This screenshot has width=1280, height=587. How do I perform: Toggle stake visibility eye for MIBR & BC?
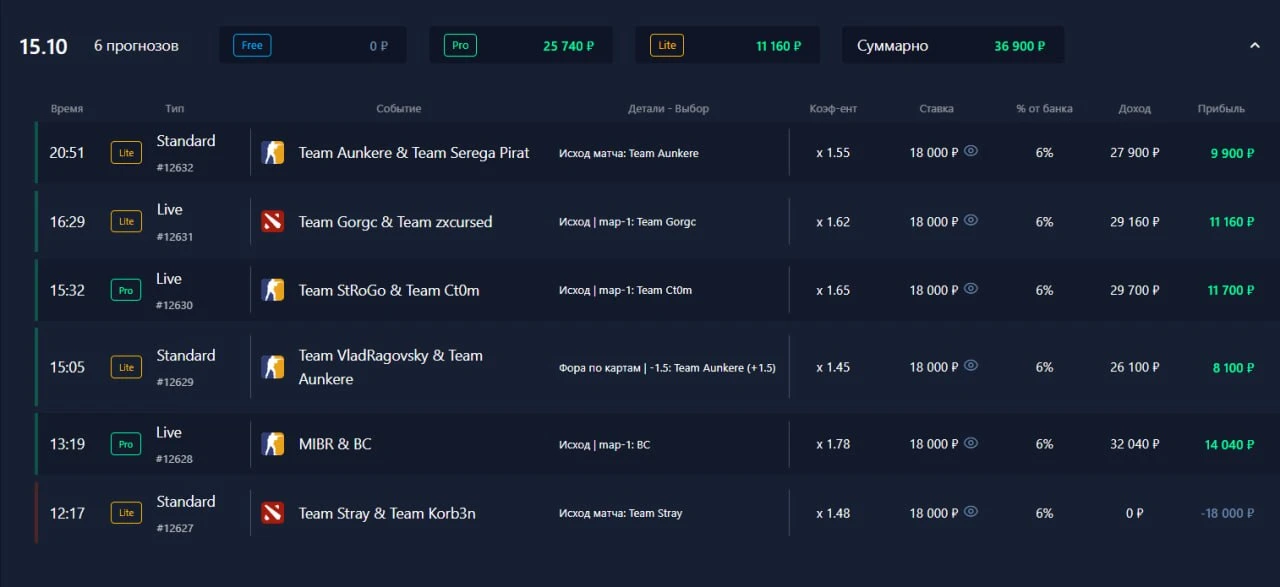[x=971, y=443]
